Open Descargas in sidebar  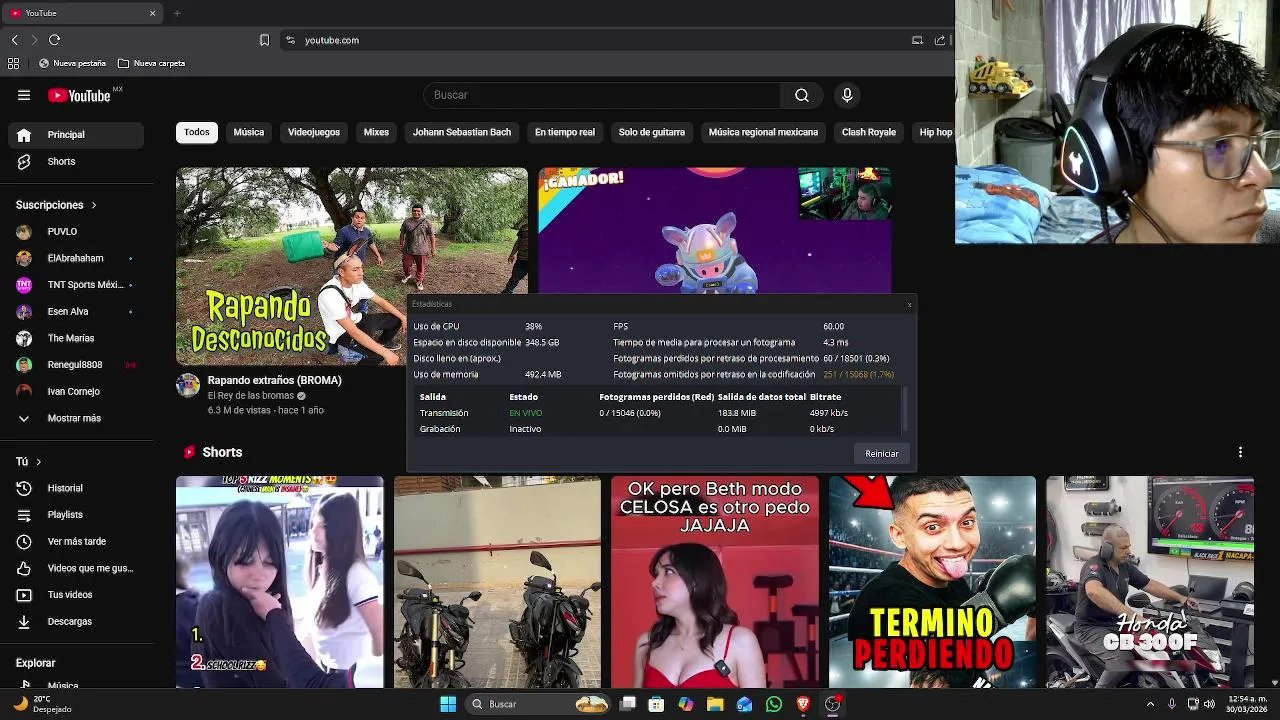pos(76,621)
